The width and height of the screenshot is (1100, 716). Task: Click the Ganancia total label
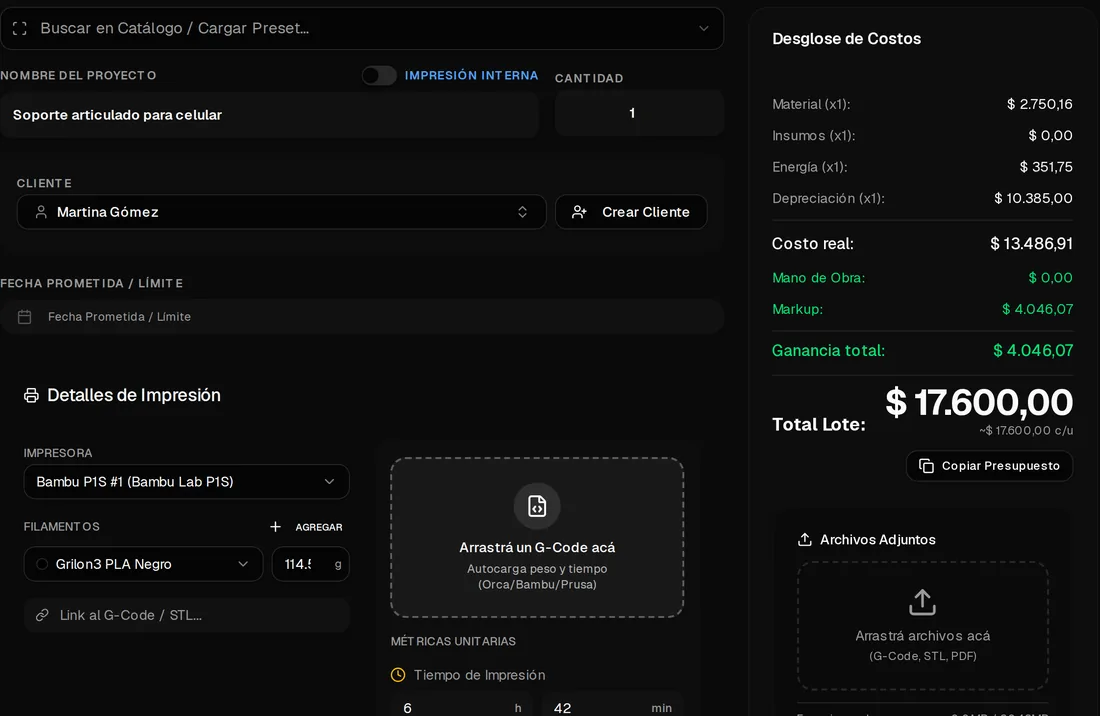pos(829,350)
